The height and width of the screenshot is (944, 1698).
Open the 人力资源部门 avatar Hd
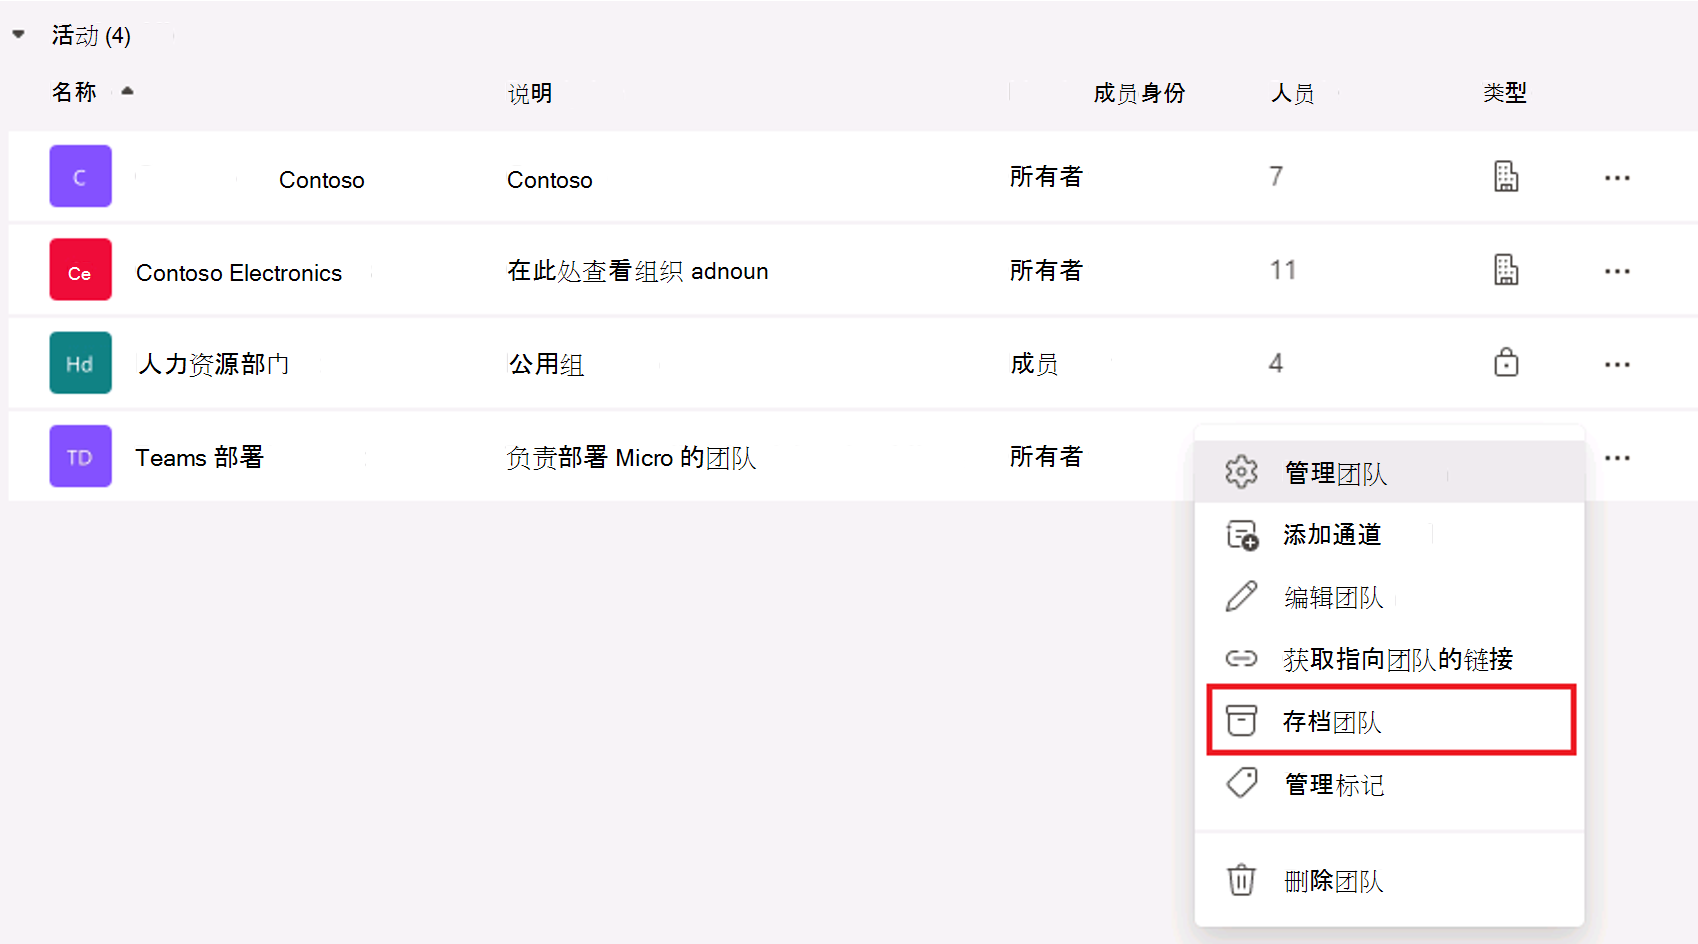point(80,363)
